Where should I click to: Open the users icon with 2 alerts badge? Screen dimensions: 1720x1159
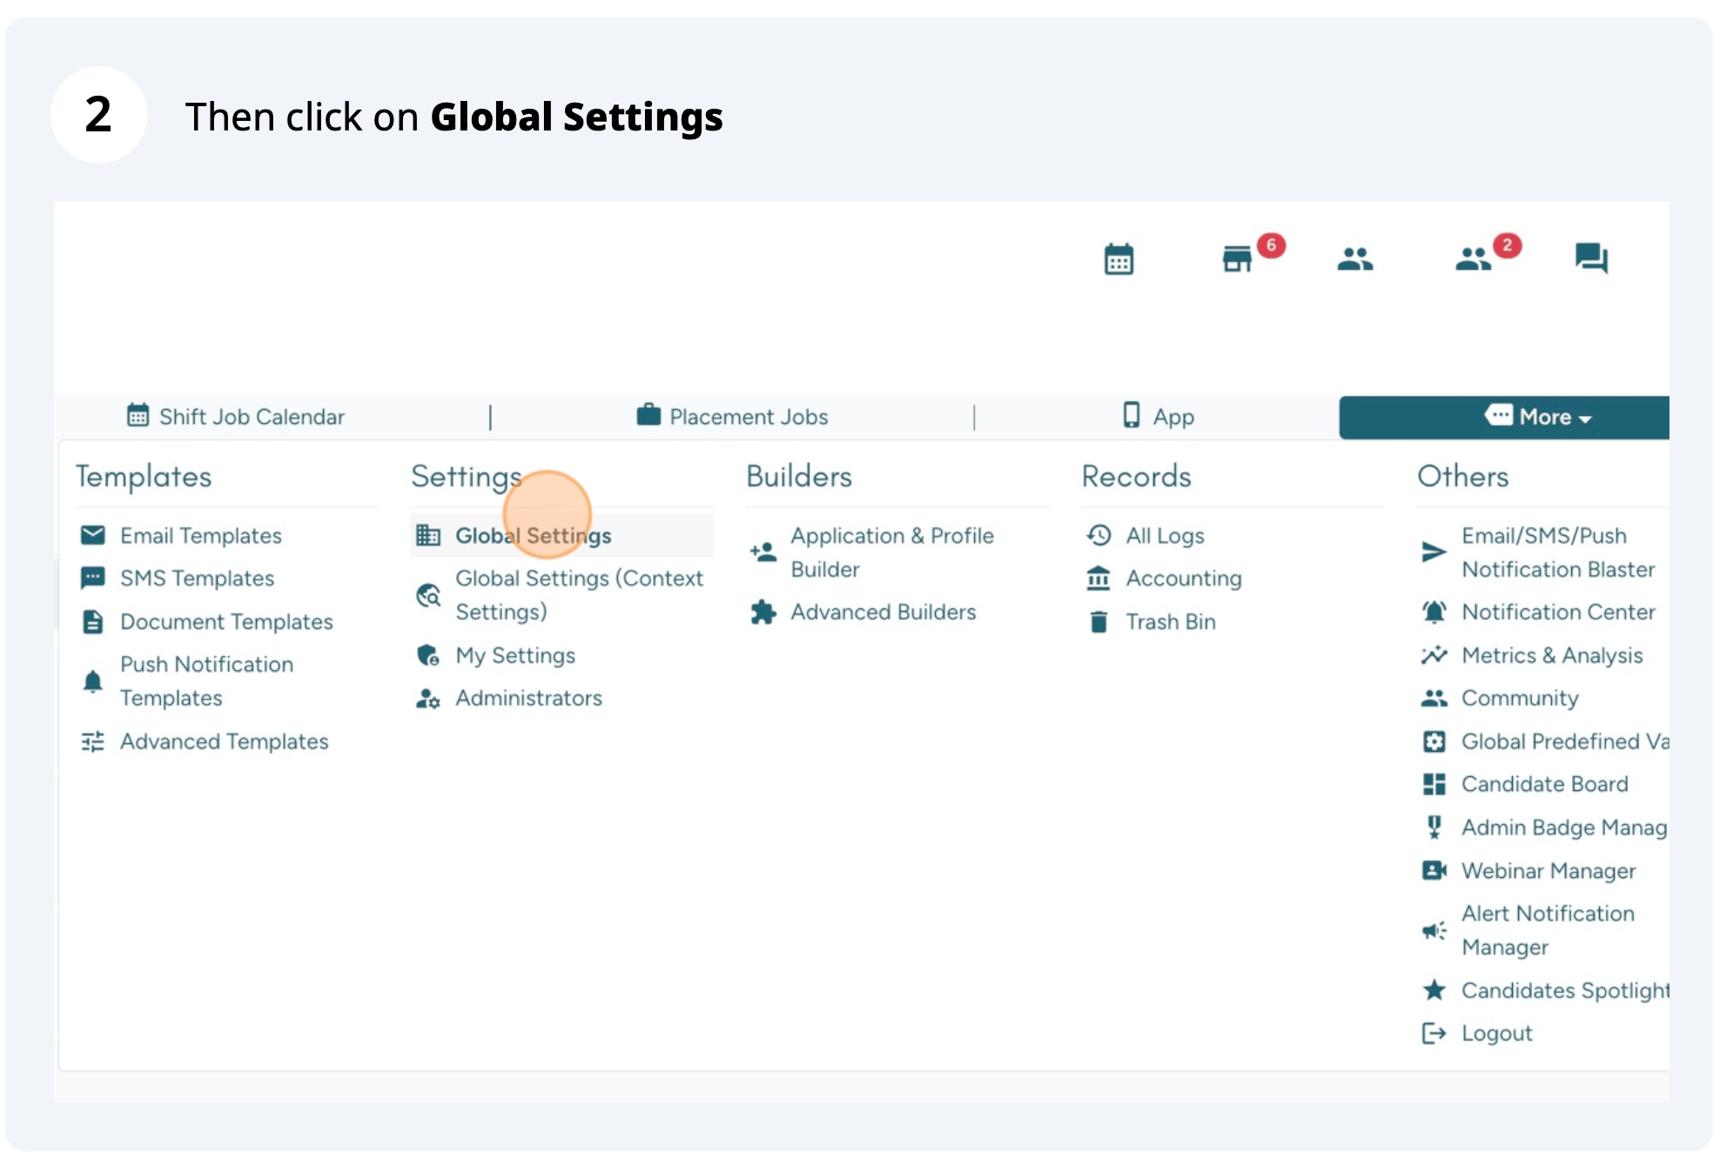[x=1473, y=260]
